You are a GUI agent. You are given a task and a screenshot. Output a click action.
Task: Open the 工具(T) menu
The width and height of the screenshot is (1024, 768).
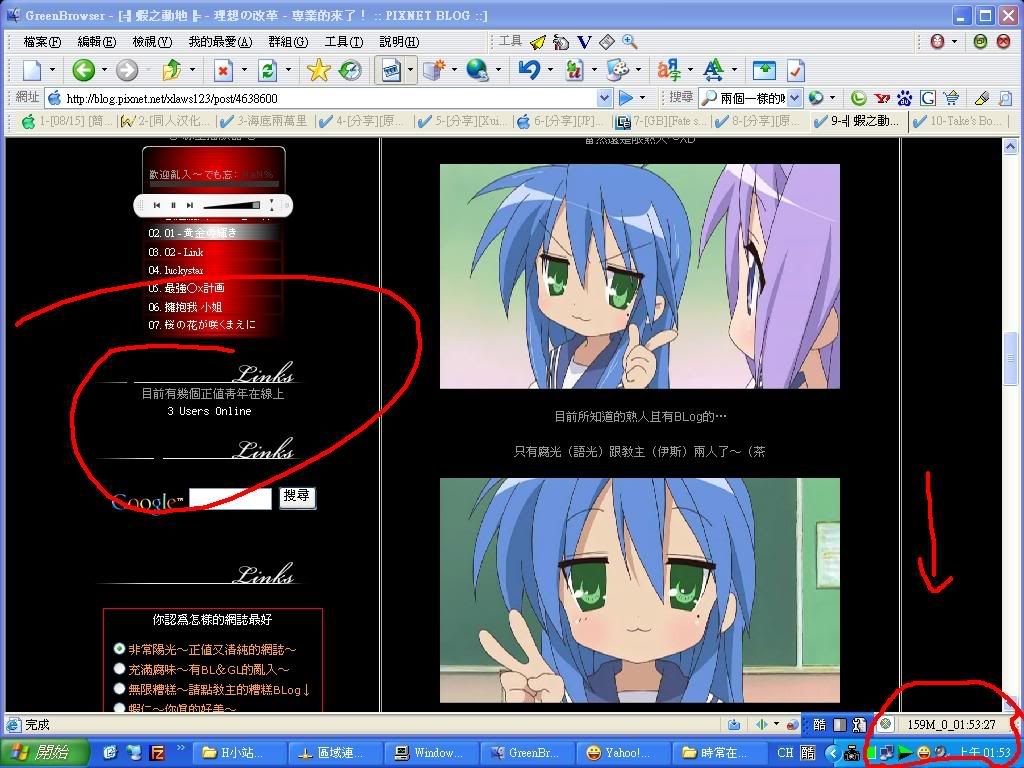(344, 42)
